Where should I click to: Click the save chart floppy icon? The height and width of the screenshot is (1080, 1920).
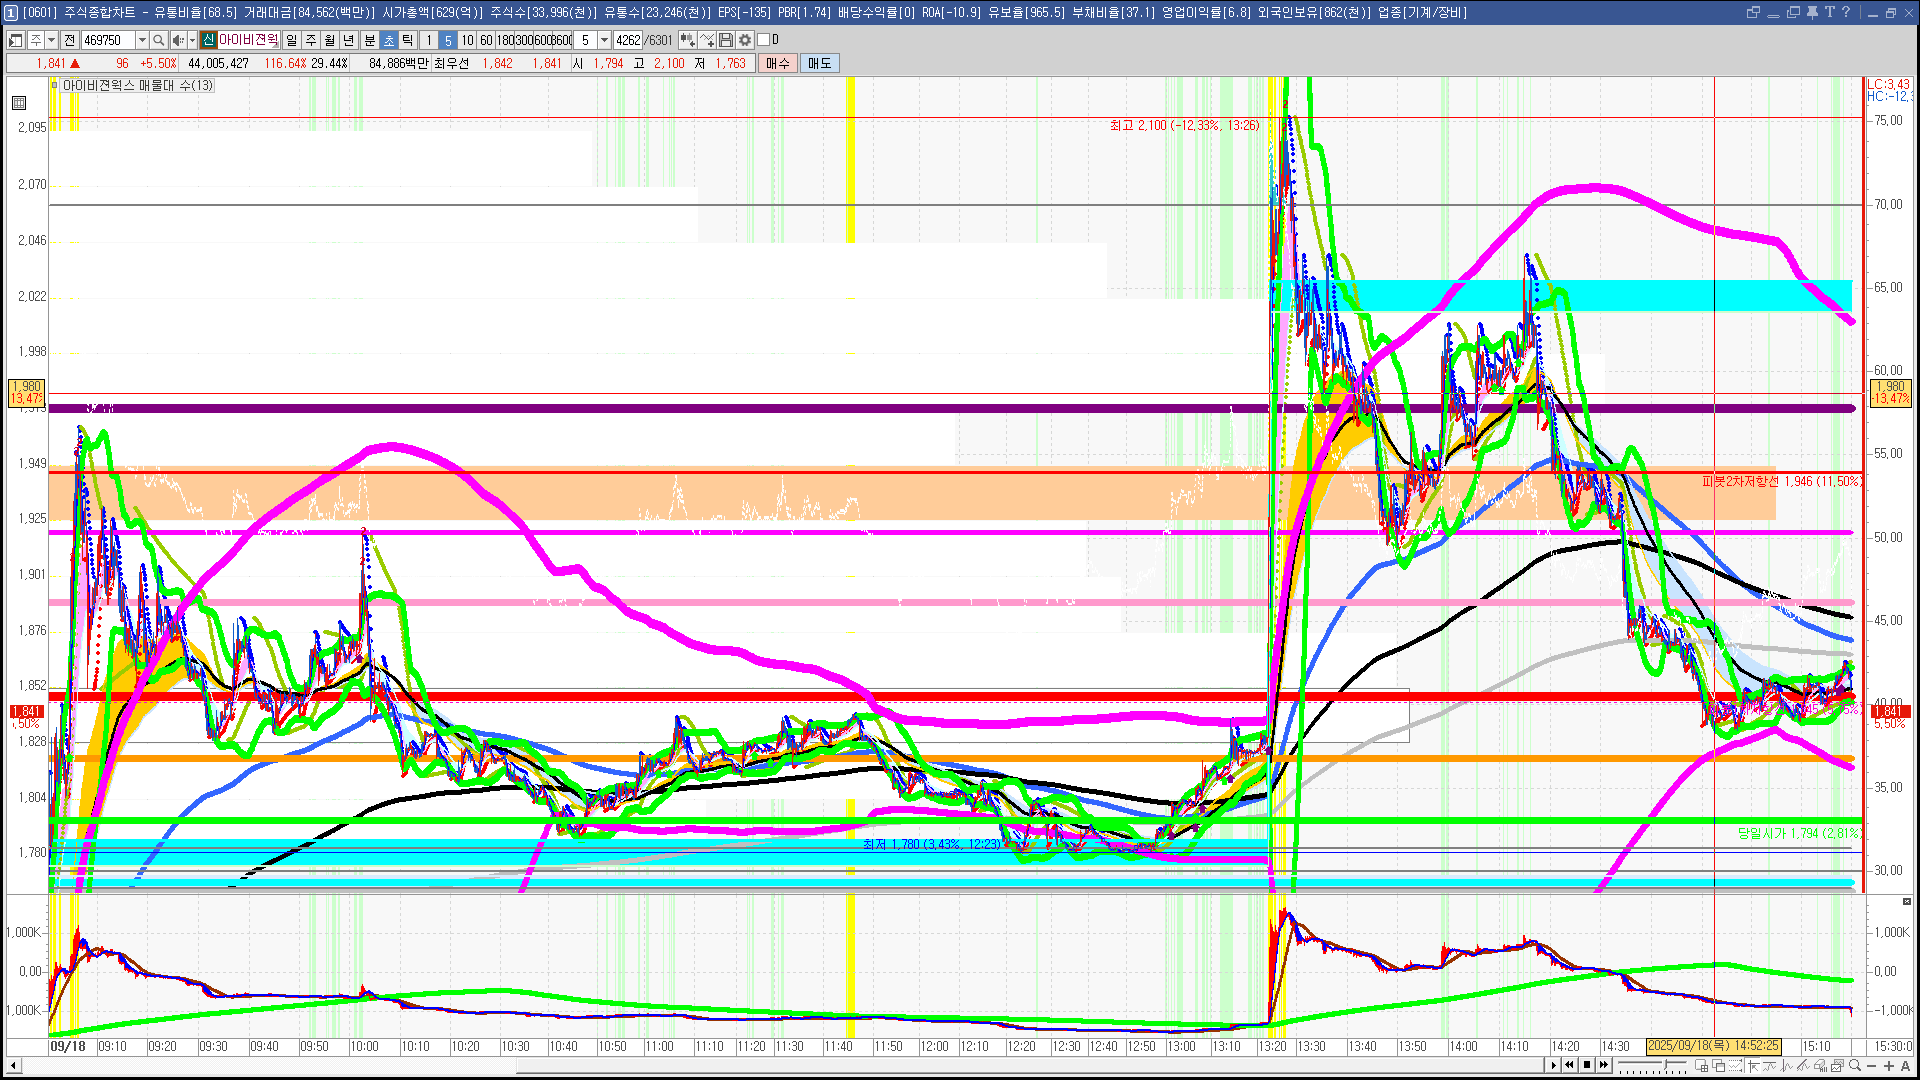point(726,40)
